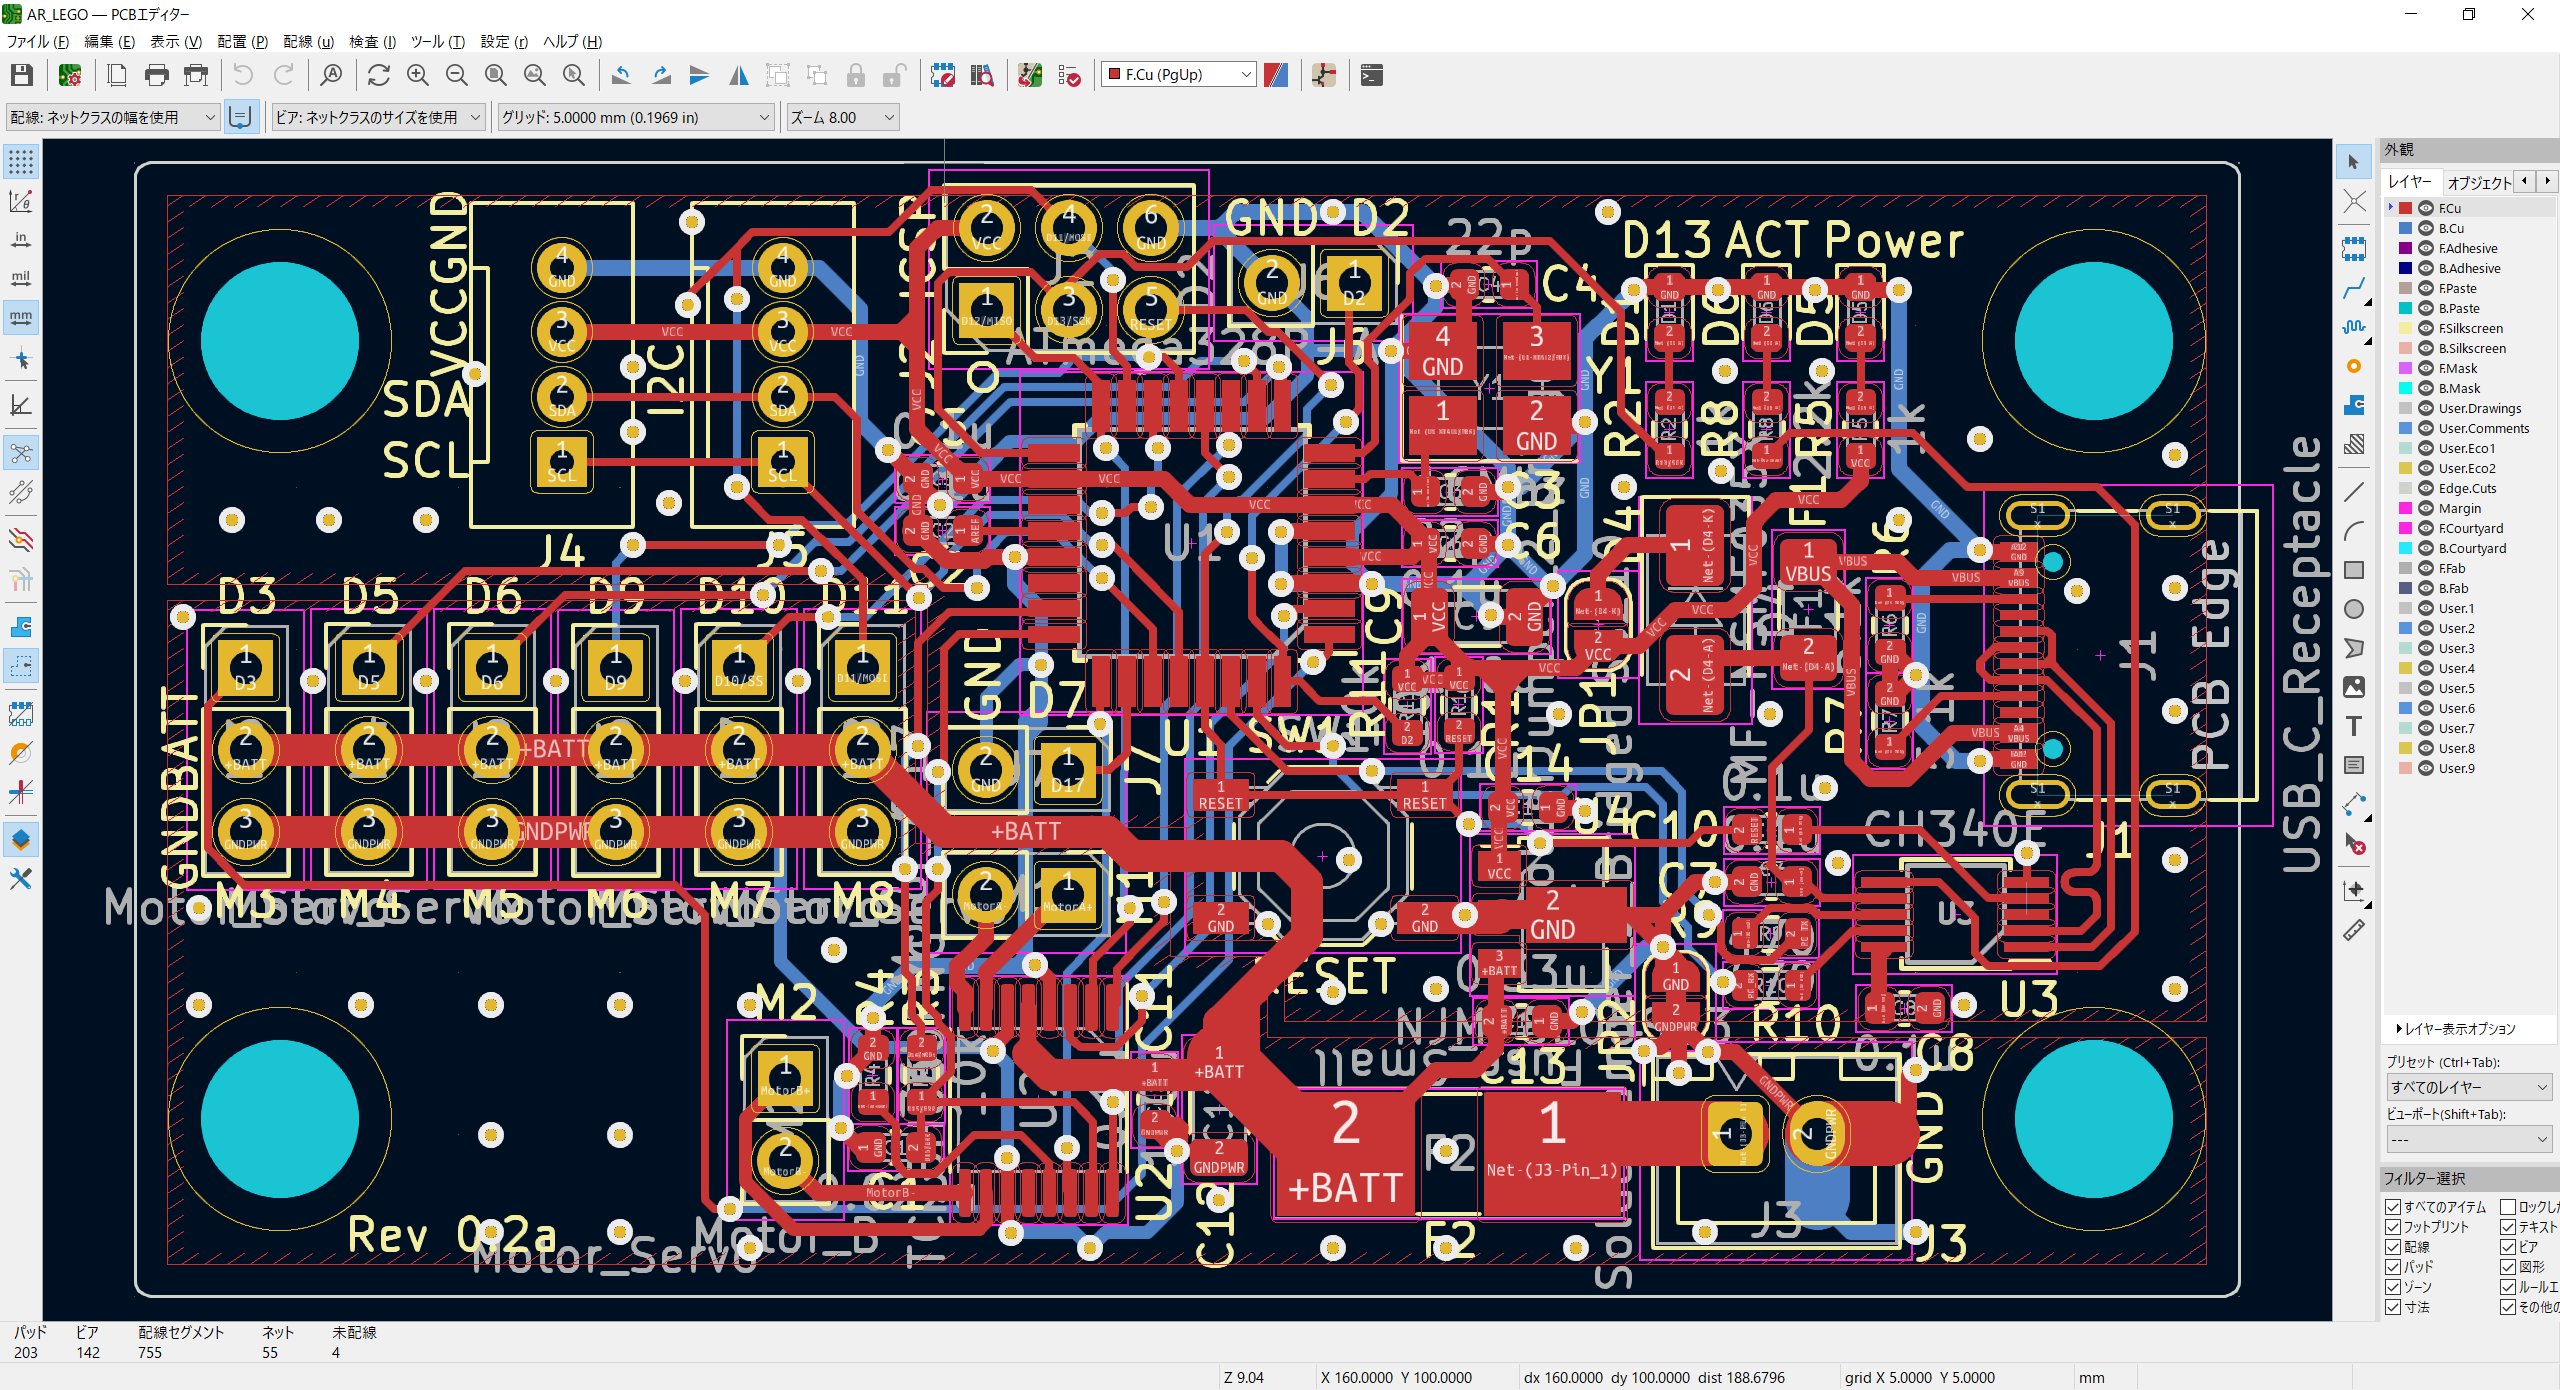
Task: Select the Edge.Cuts layer row
Action: pos(2467,488)
